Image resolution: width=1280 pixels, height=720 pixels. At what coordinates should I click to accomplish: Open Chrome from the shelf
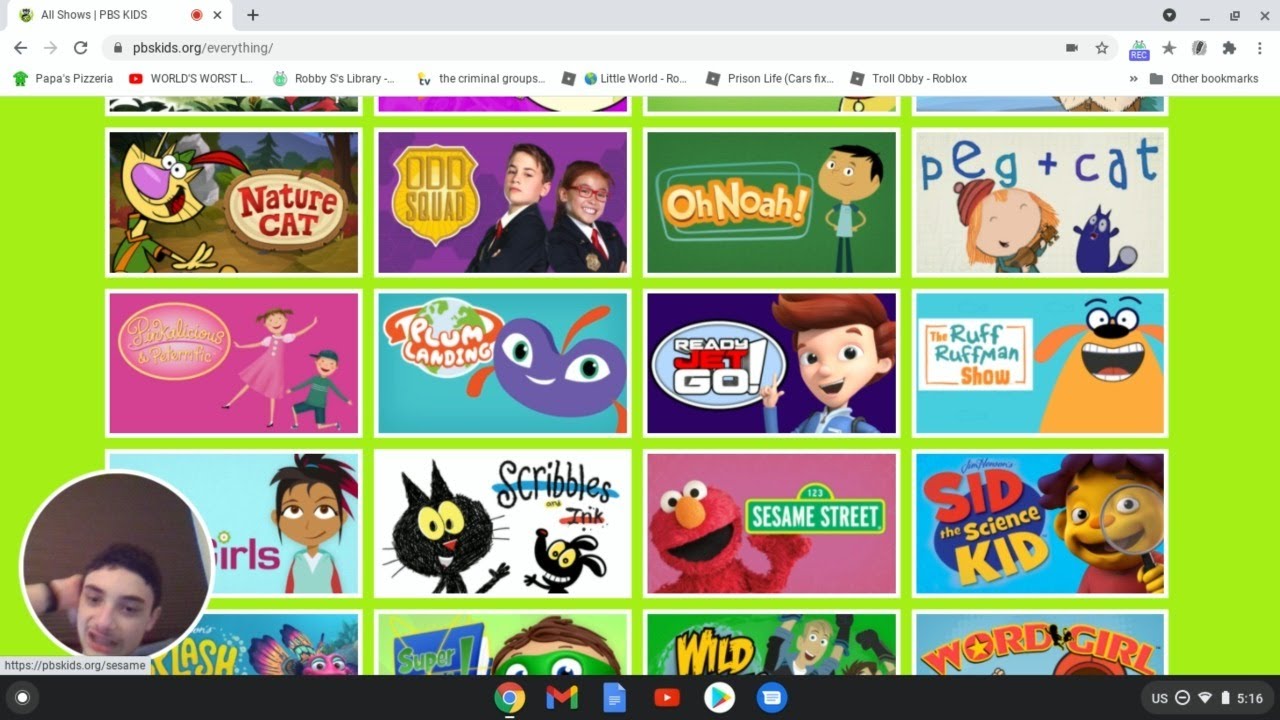point(510,698)
